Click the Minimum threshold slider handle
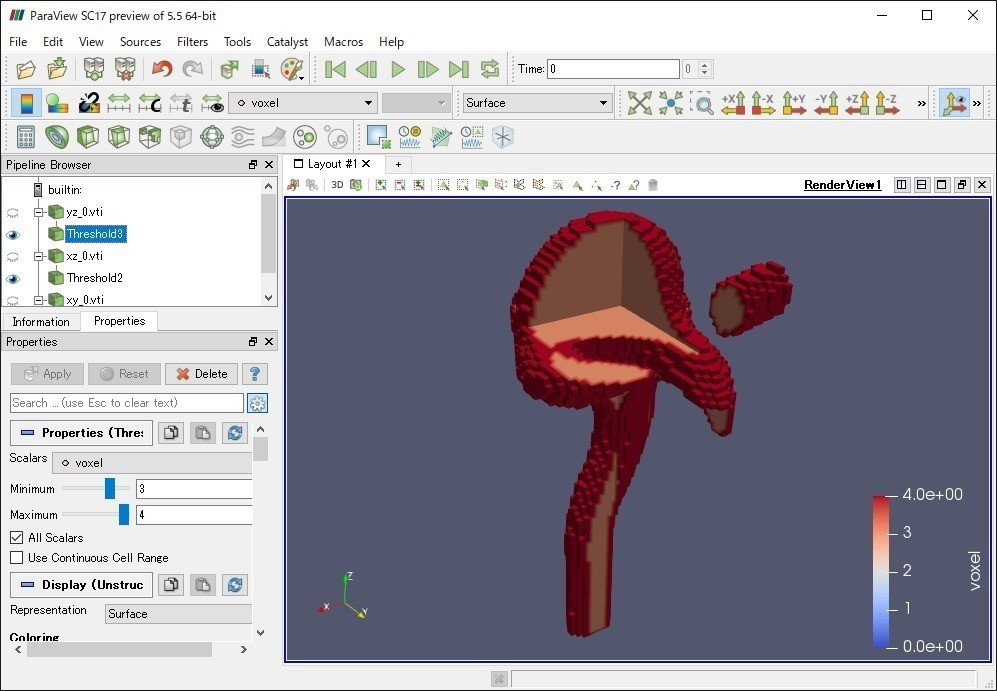This screenshot has height=691, width=997. 110,489
